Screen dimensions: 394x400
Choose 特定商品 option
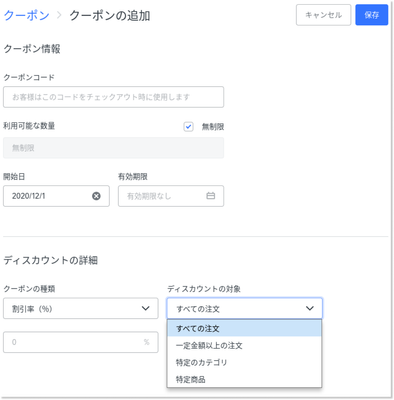(x=244, y=379)
